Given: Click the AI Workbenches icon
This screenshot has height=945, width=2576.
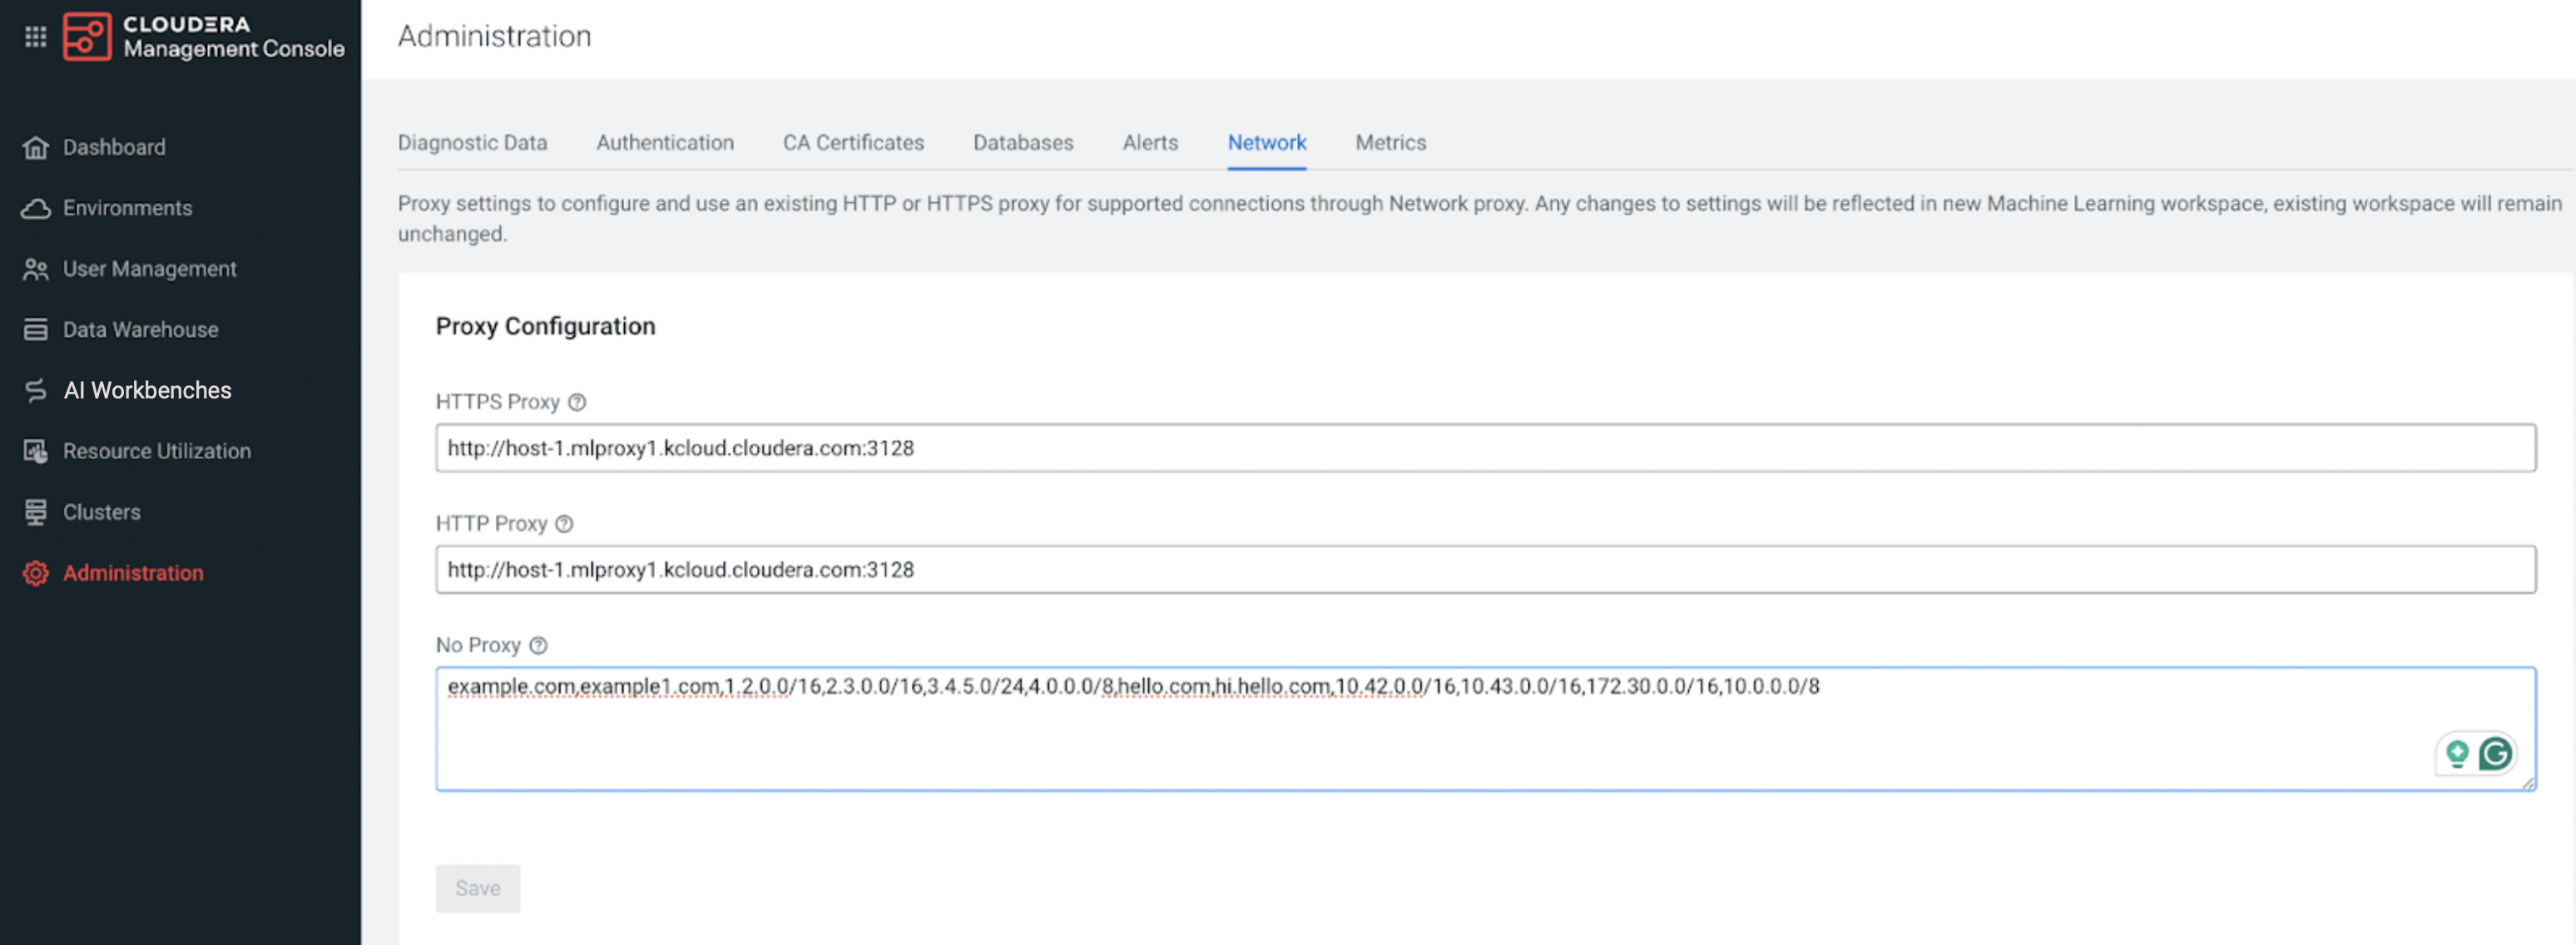Looking at the screenshot, I should point(36,391).
